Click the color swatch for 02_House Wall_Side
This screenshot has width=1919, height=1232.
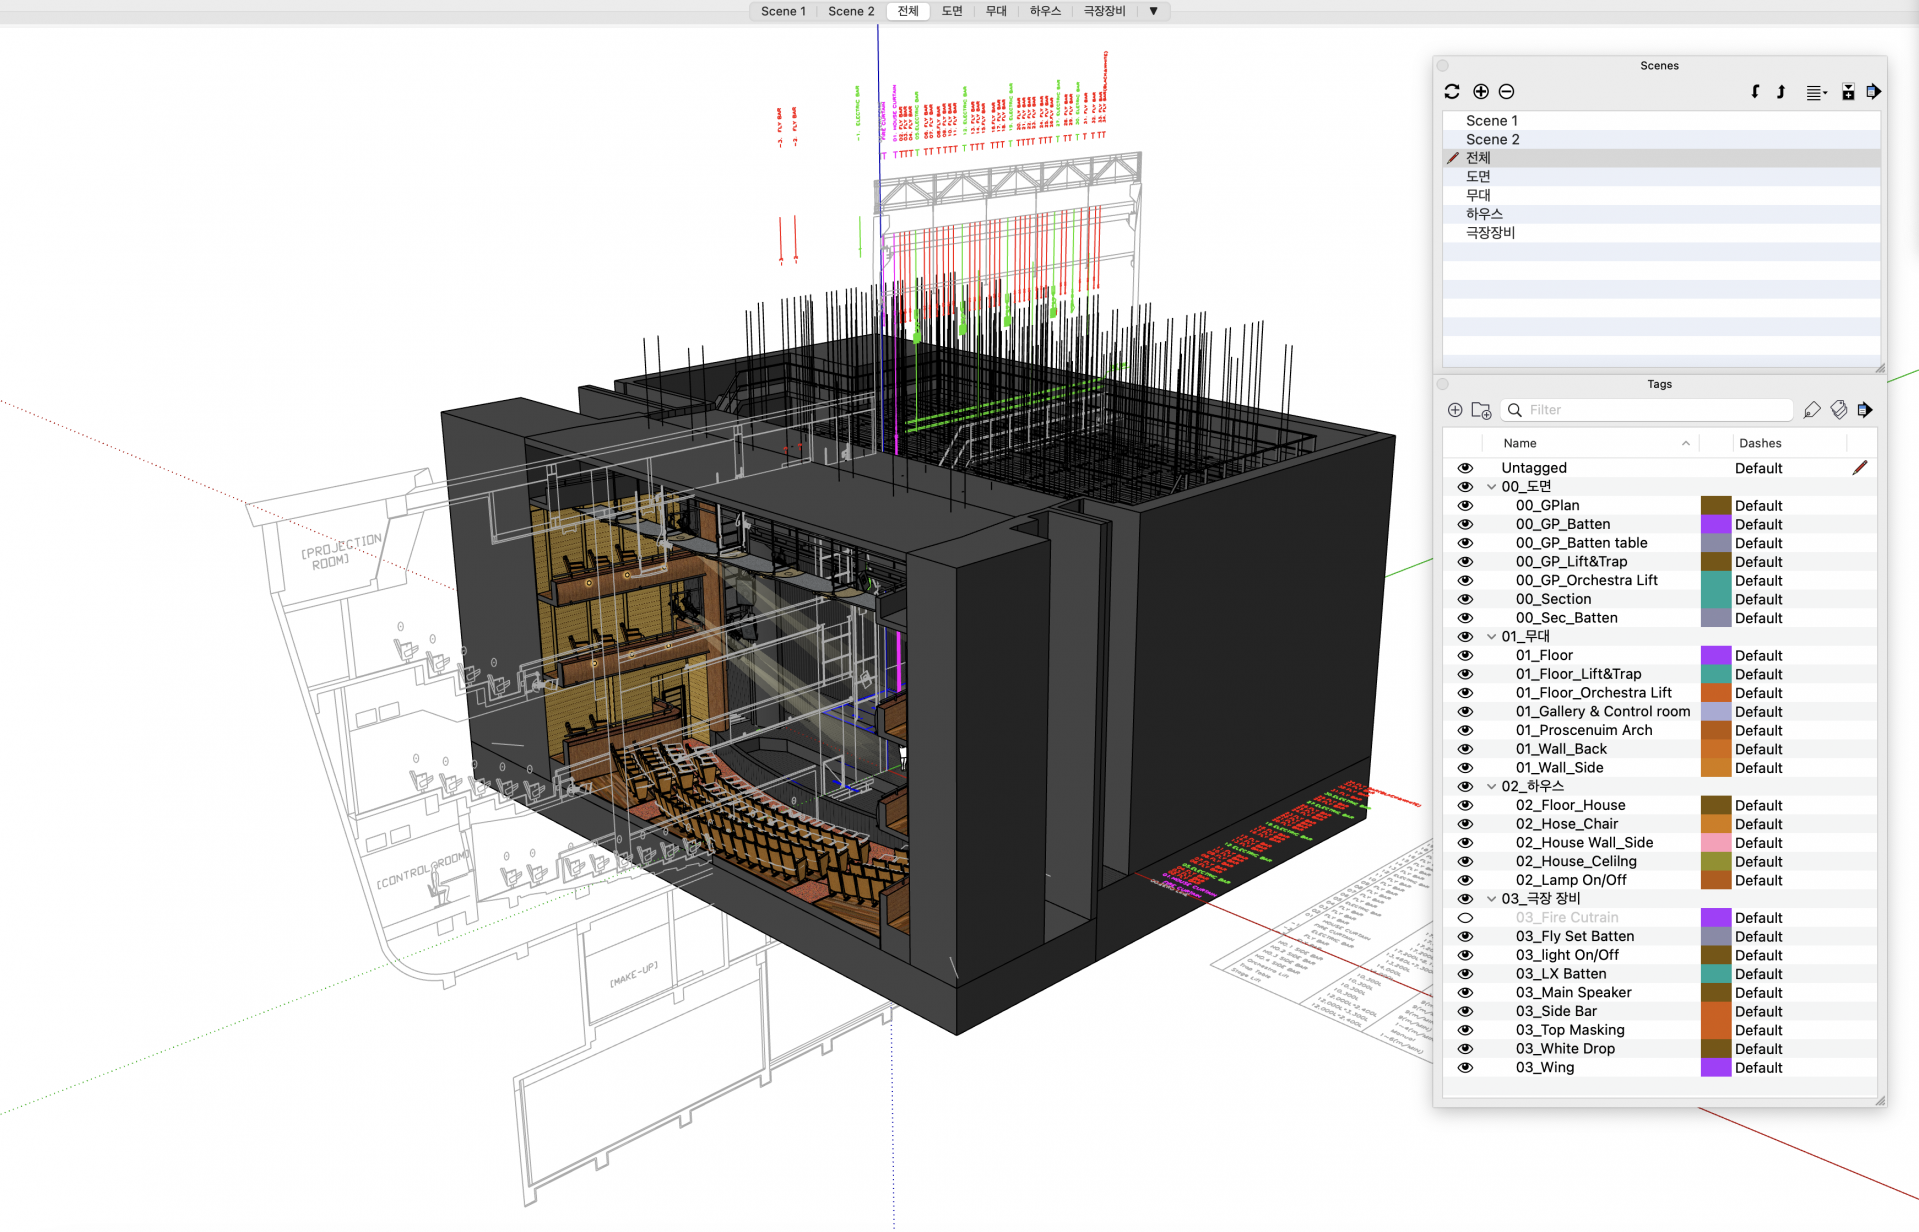pos(1715,843)
